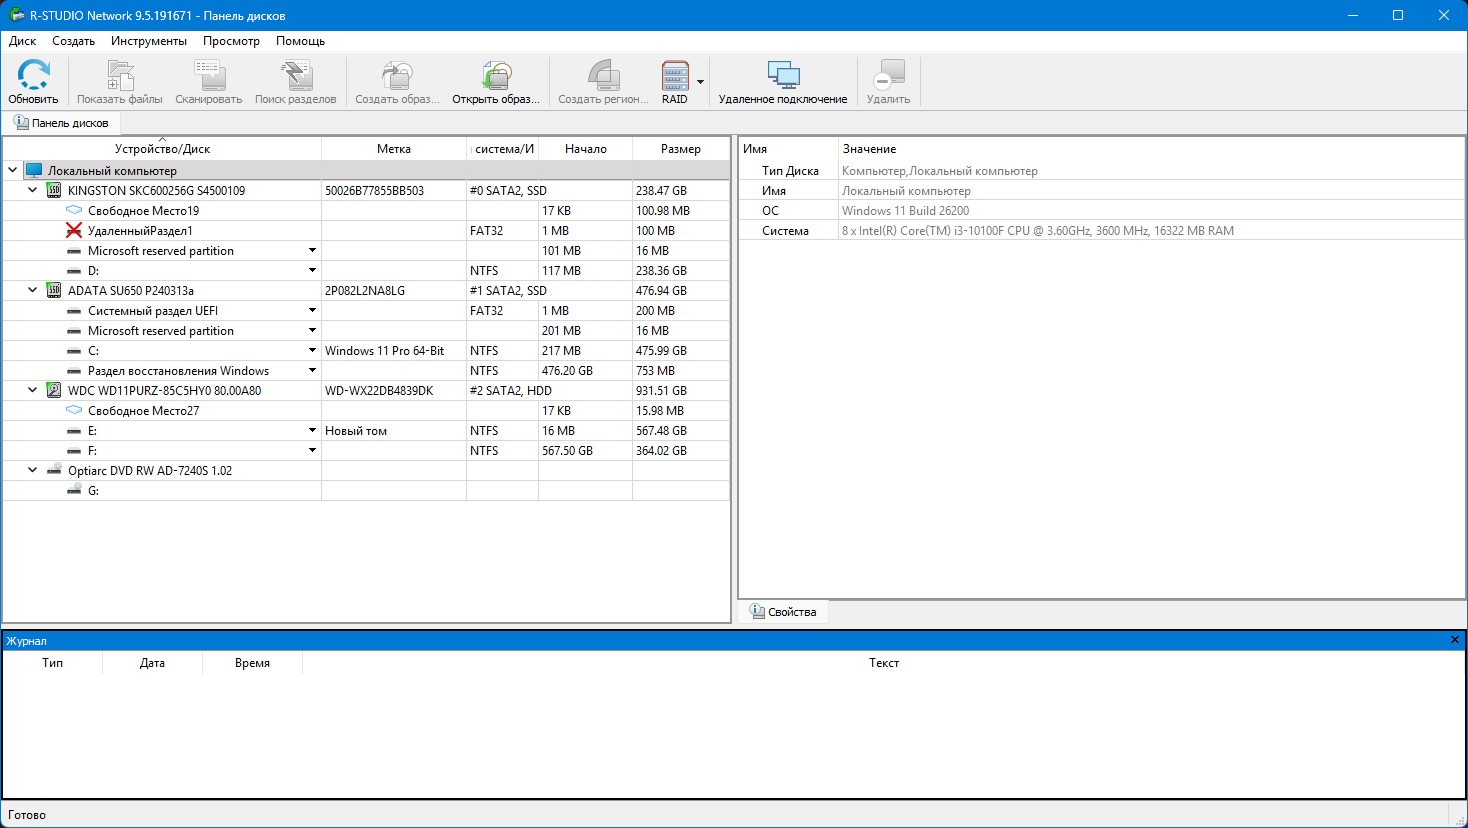Click the RAID toolbar icon
The image size is (1468, 828).
point(675,76)
